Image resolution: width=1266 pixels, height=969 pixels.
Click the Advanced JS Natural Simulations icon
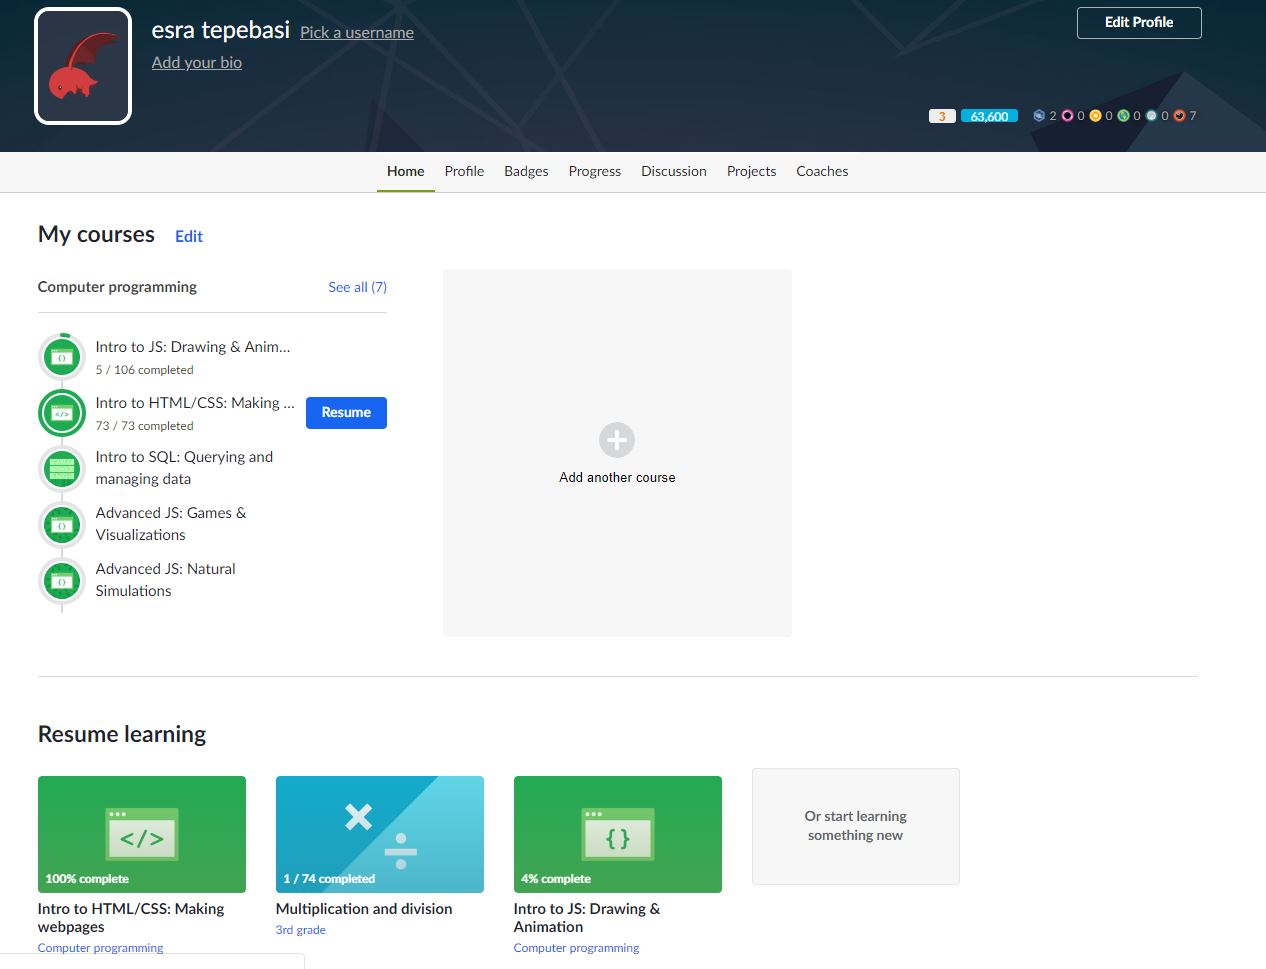coord(62,580)
